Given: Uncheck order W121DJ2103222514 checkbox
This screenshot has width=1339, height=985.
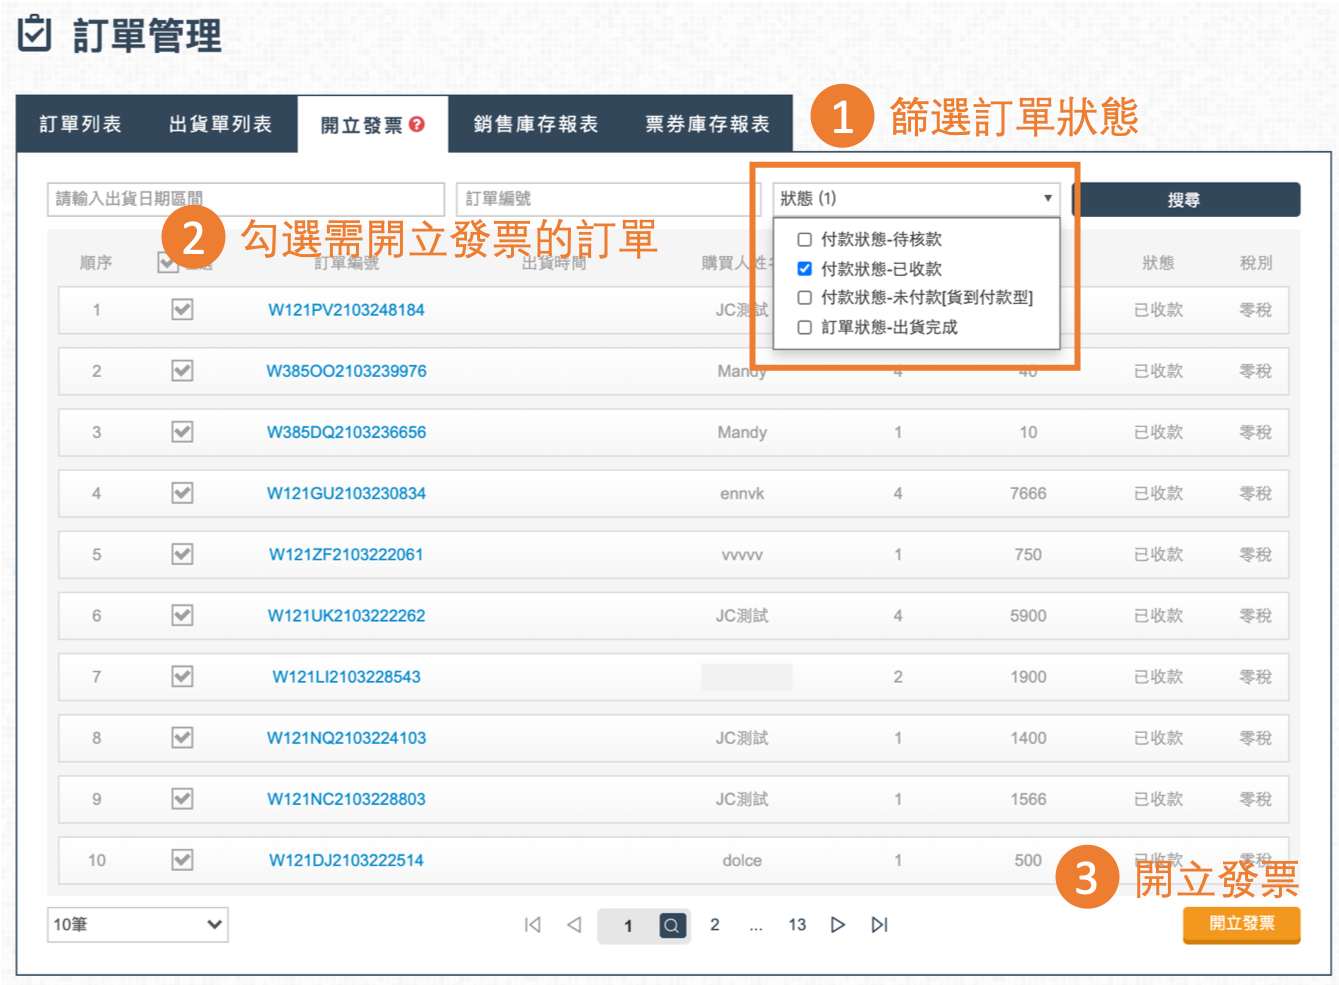Looking at the screenshot, I should (x=182, y=860).
